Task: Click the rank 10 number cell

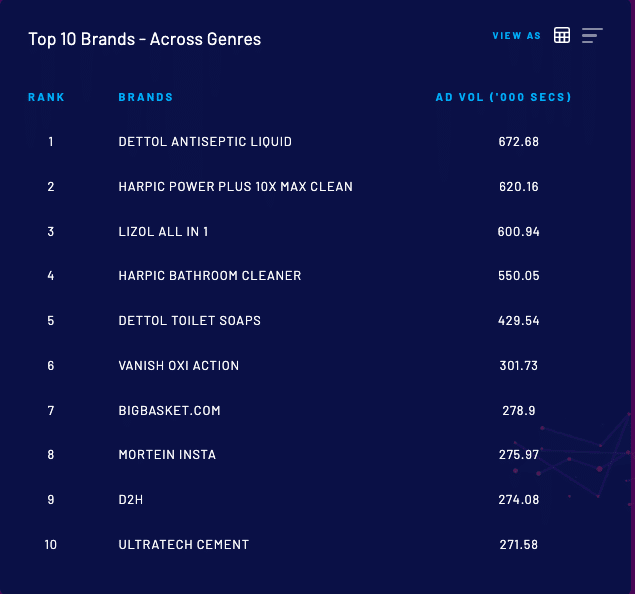Action: (x=50, y=545)
